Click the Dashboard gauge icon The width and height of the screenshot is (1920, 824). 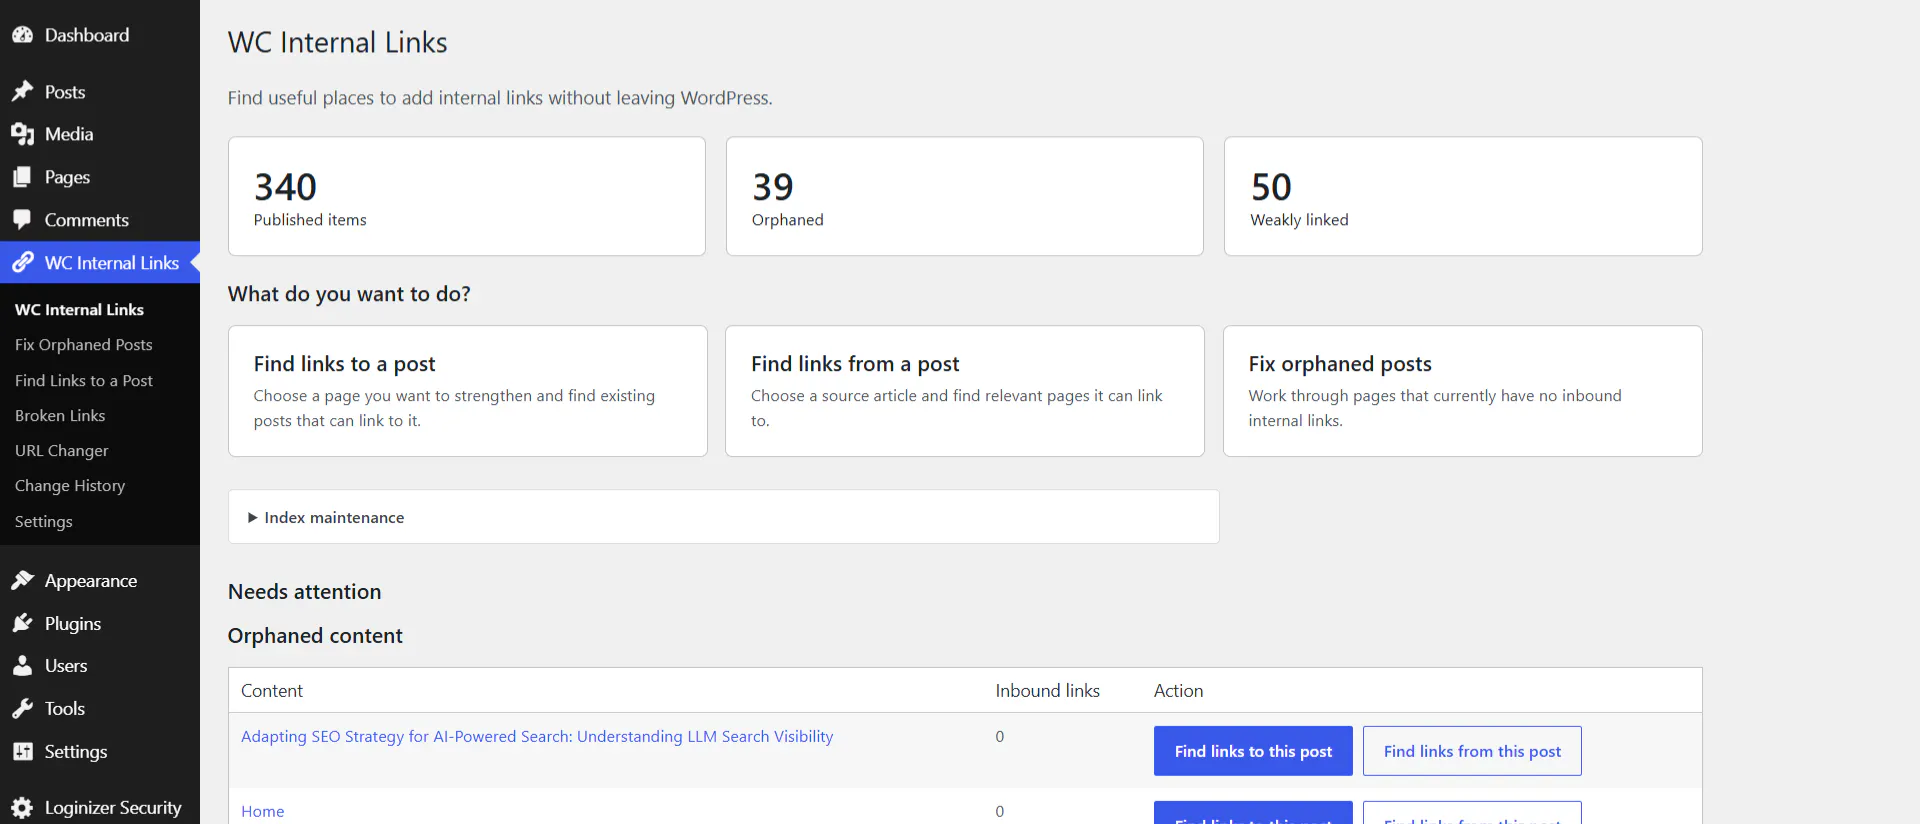[22, 35]
